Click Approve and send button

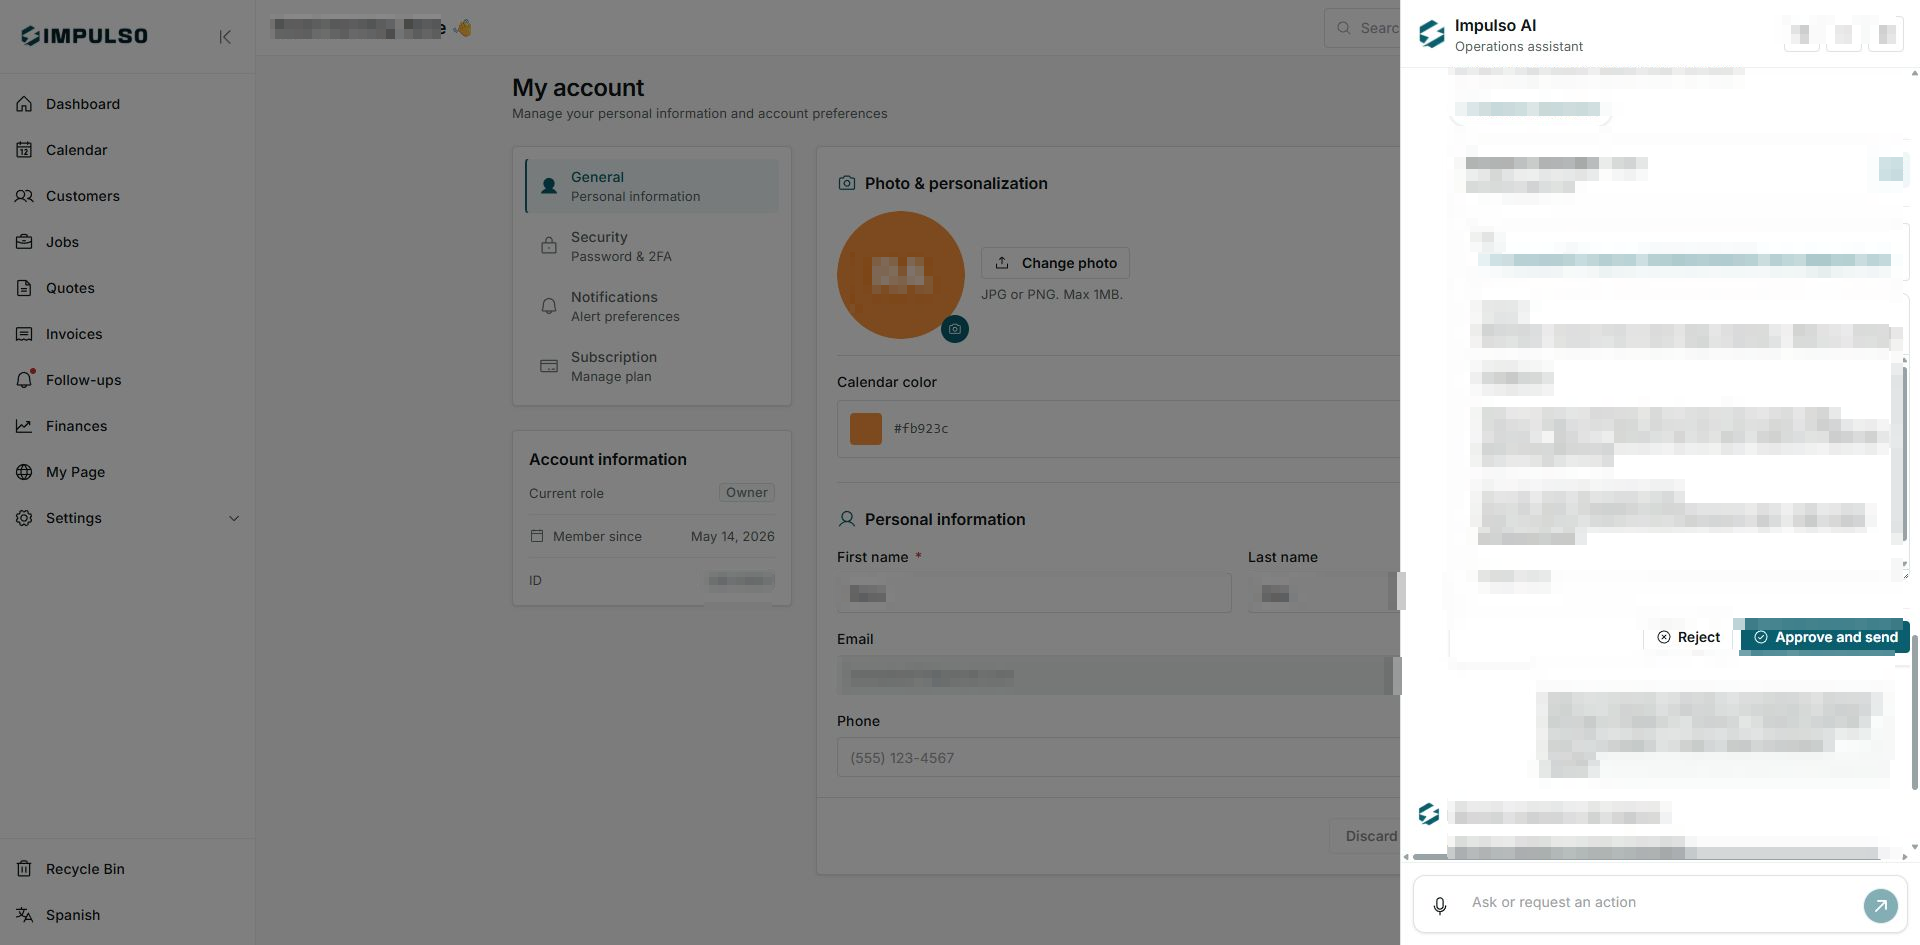1825,637
